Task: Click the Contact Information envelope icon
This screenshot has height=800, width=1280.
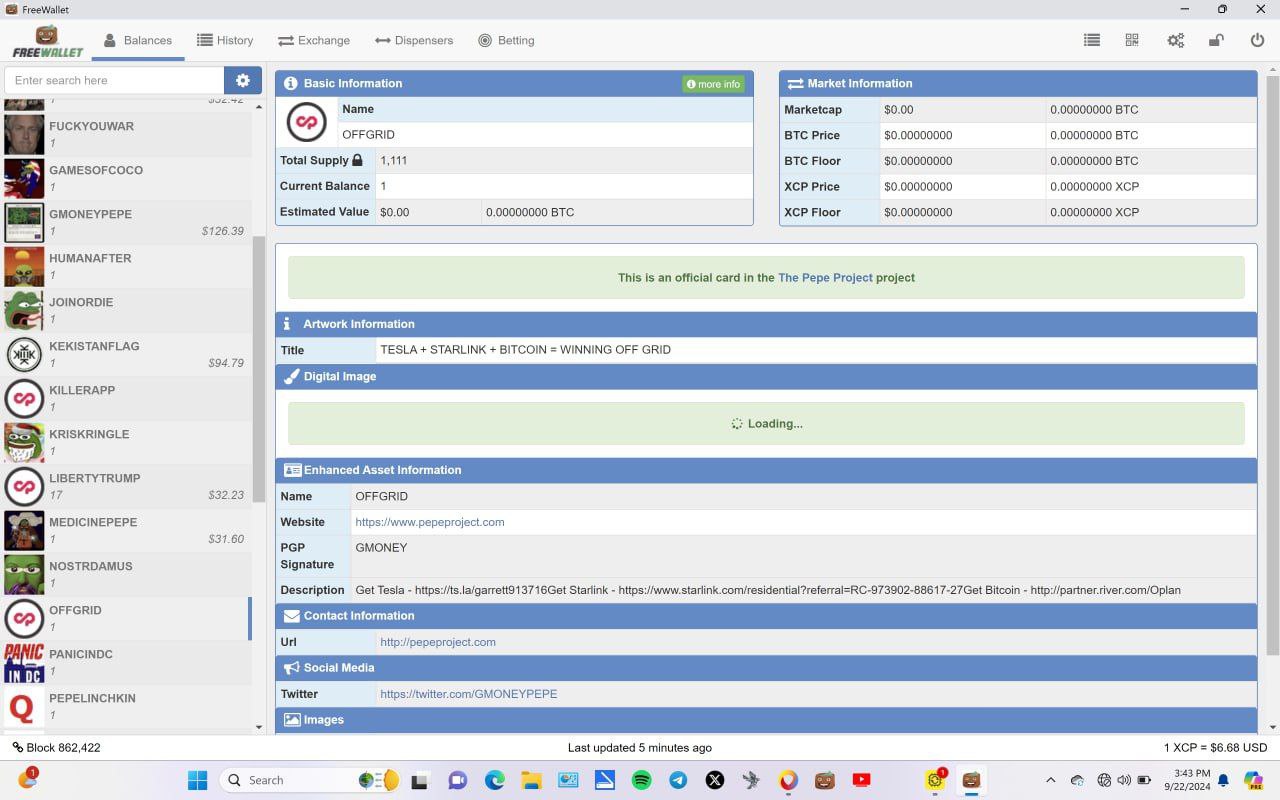Action: click(292, 616)
